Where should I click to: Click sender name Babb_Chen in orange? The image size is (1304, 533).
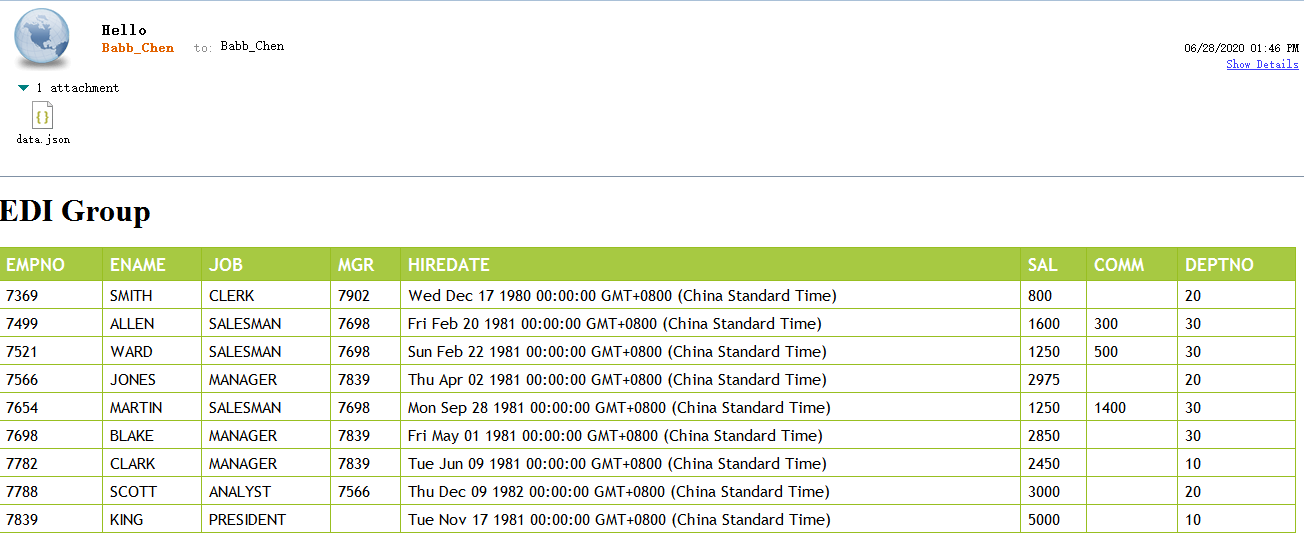point(137,47)
